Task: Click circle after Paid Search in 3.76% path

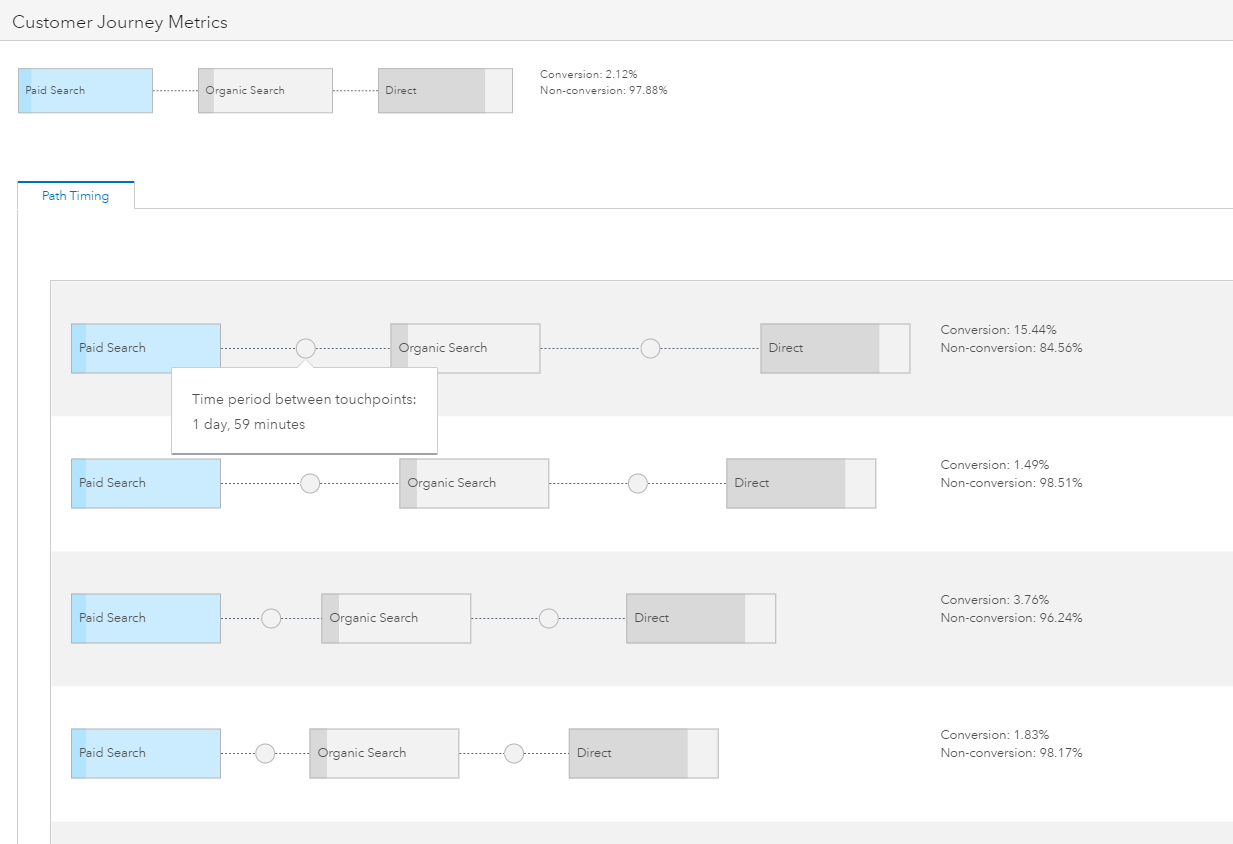Action: point(271,618)
